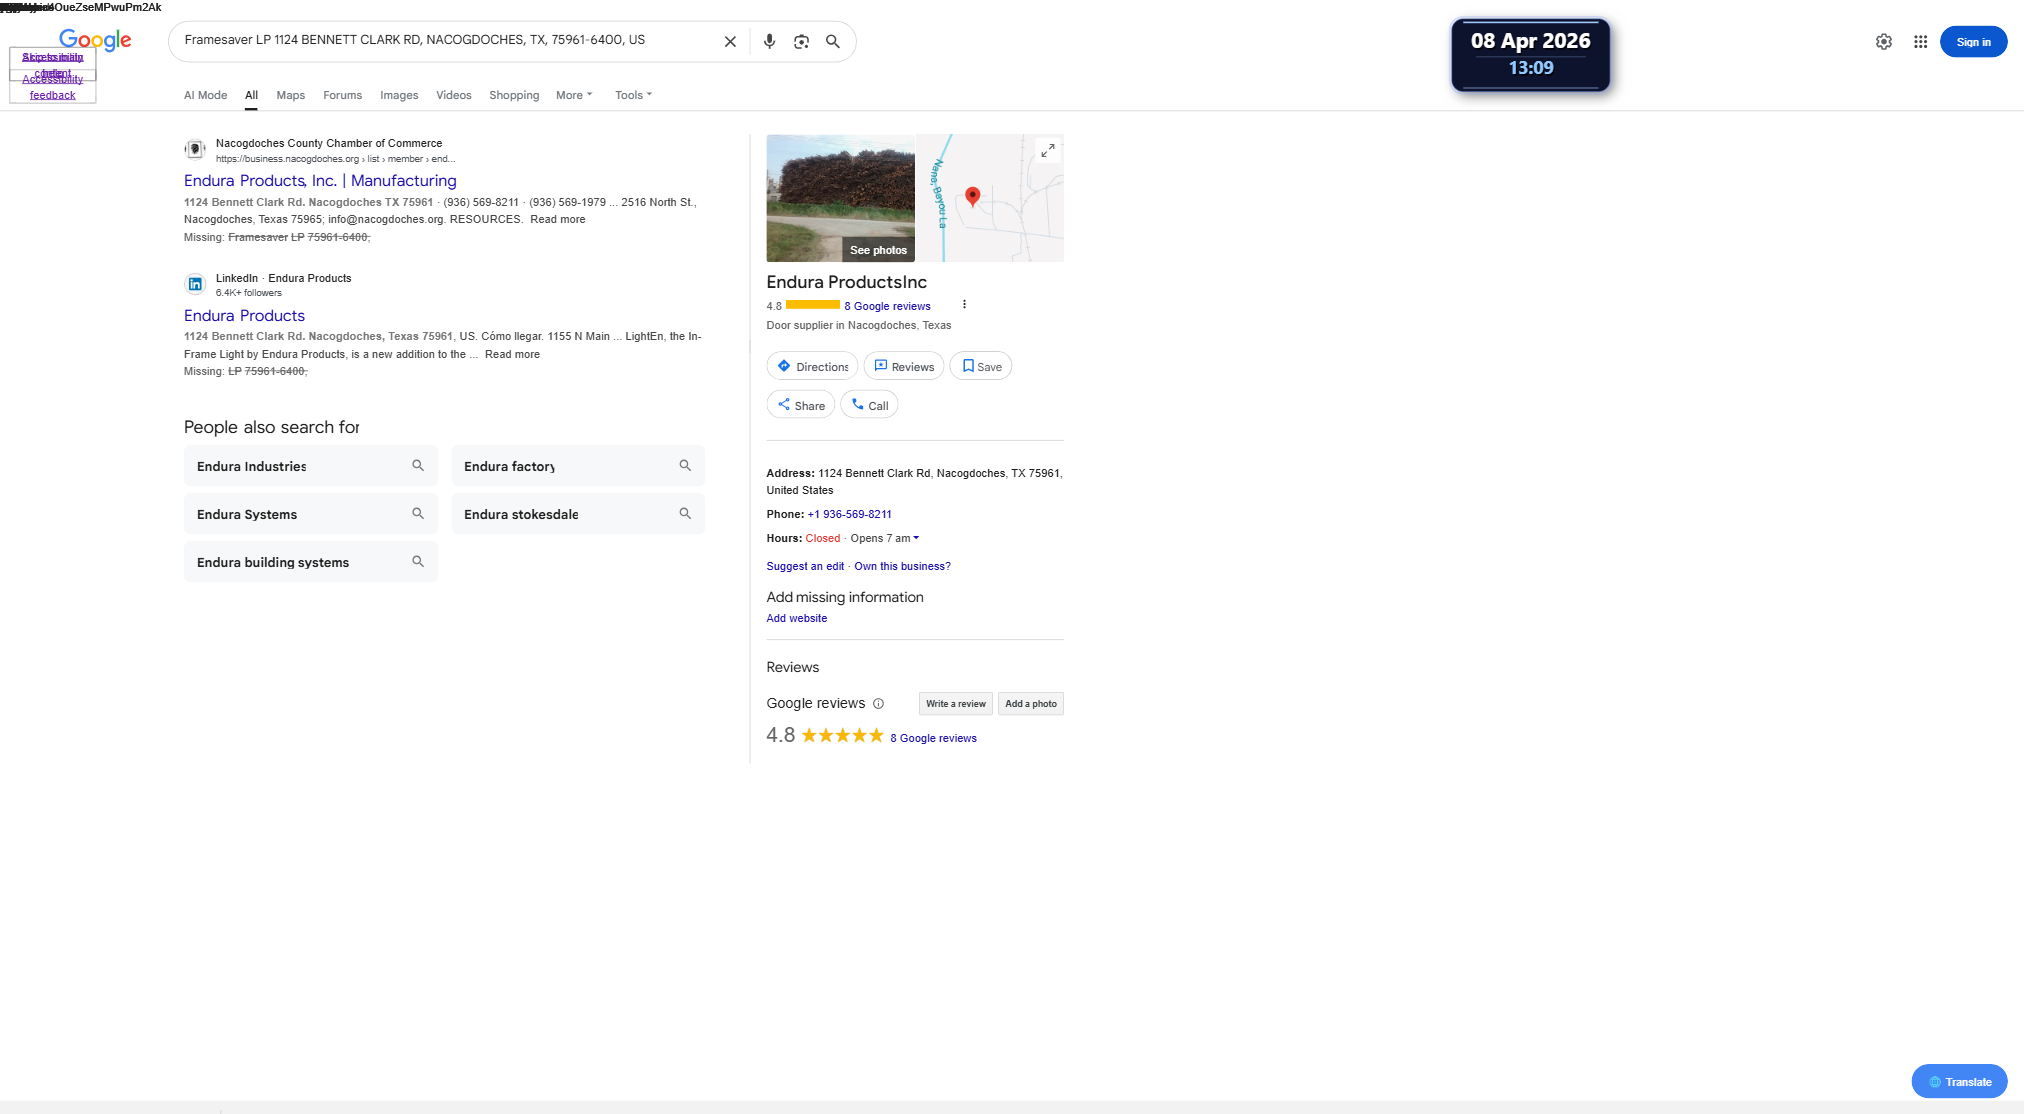The height and width of the screenshot is (1114, 2036).
Task: Open Endura Products, Inc. Manufacturing result link
Action: tap(320, 181)
